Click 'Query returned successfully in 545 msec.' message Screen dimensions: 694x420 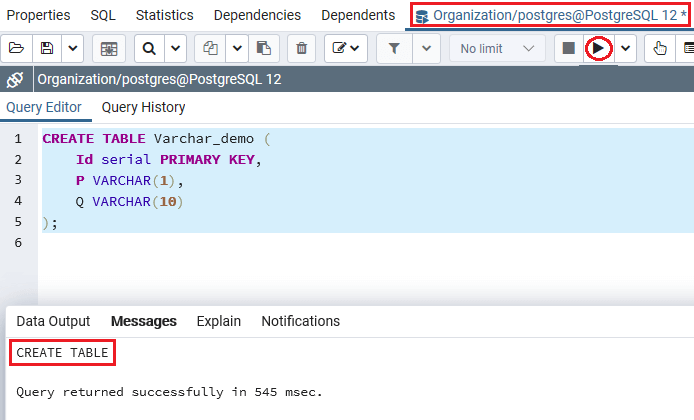(169, 392)
